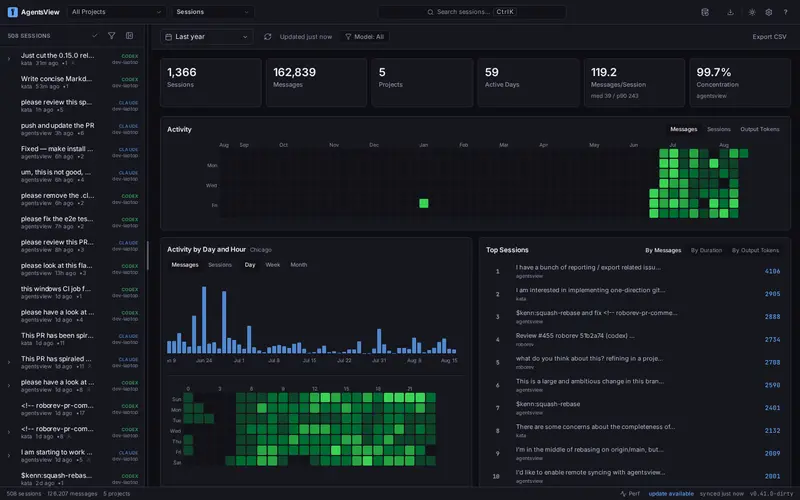Sort Top Sessions By Duration

(706, 251)
